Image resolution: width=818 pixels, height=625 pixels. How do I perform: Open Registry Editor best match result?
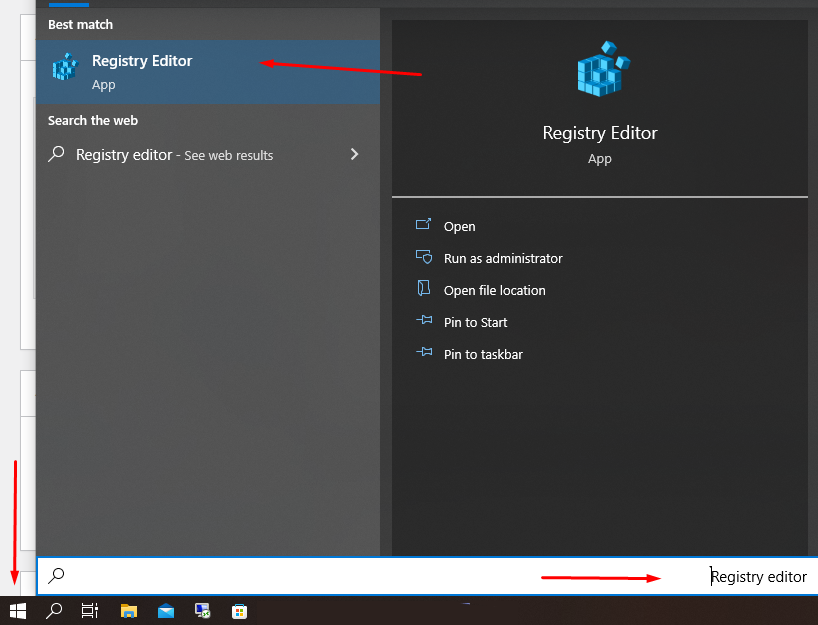click(x=208, y=72)
